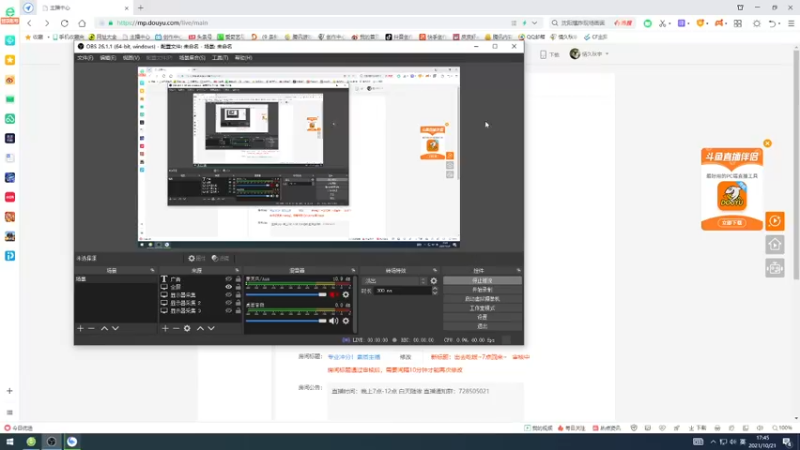Screen dimensions: 800x450
Task: Click 属性 properties button above the Scenes panel
Action: tap(197, 258)
